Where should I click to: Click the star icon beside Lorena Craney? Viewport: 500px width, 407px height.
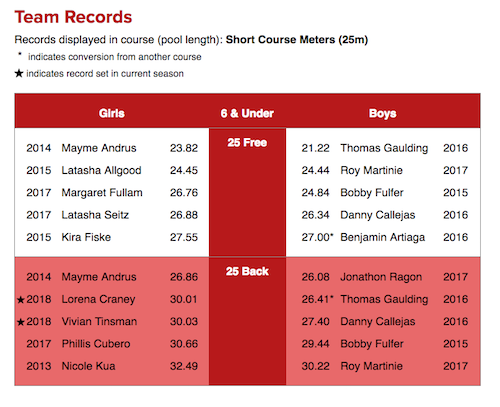[21, 300]
